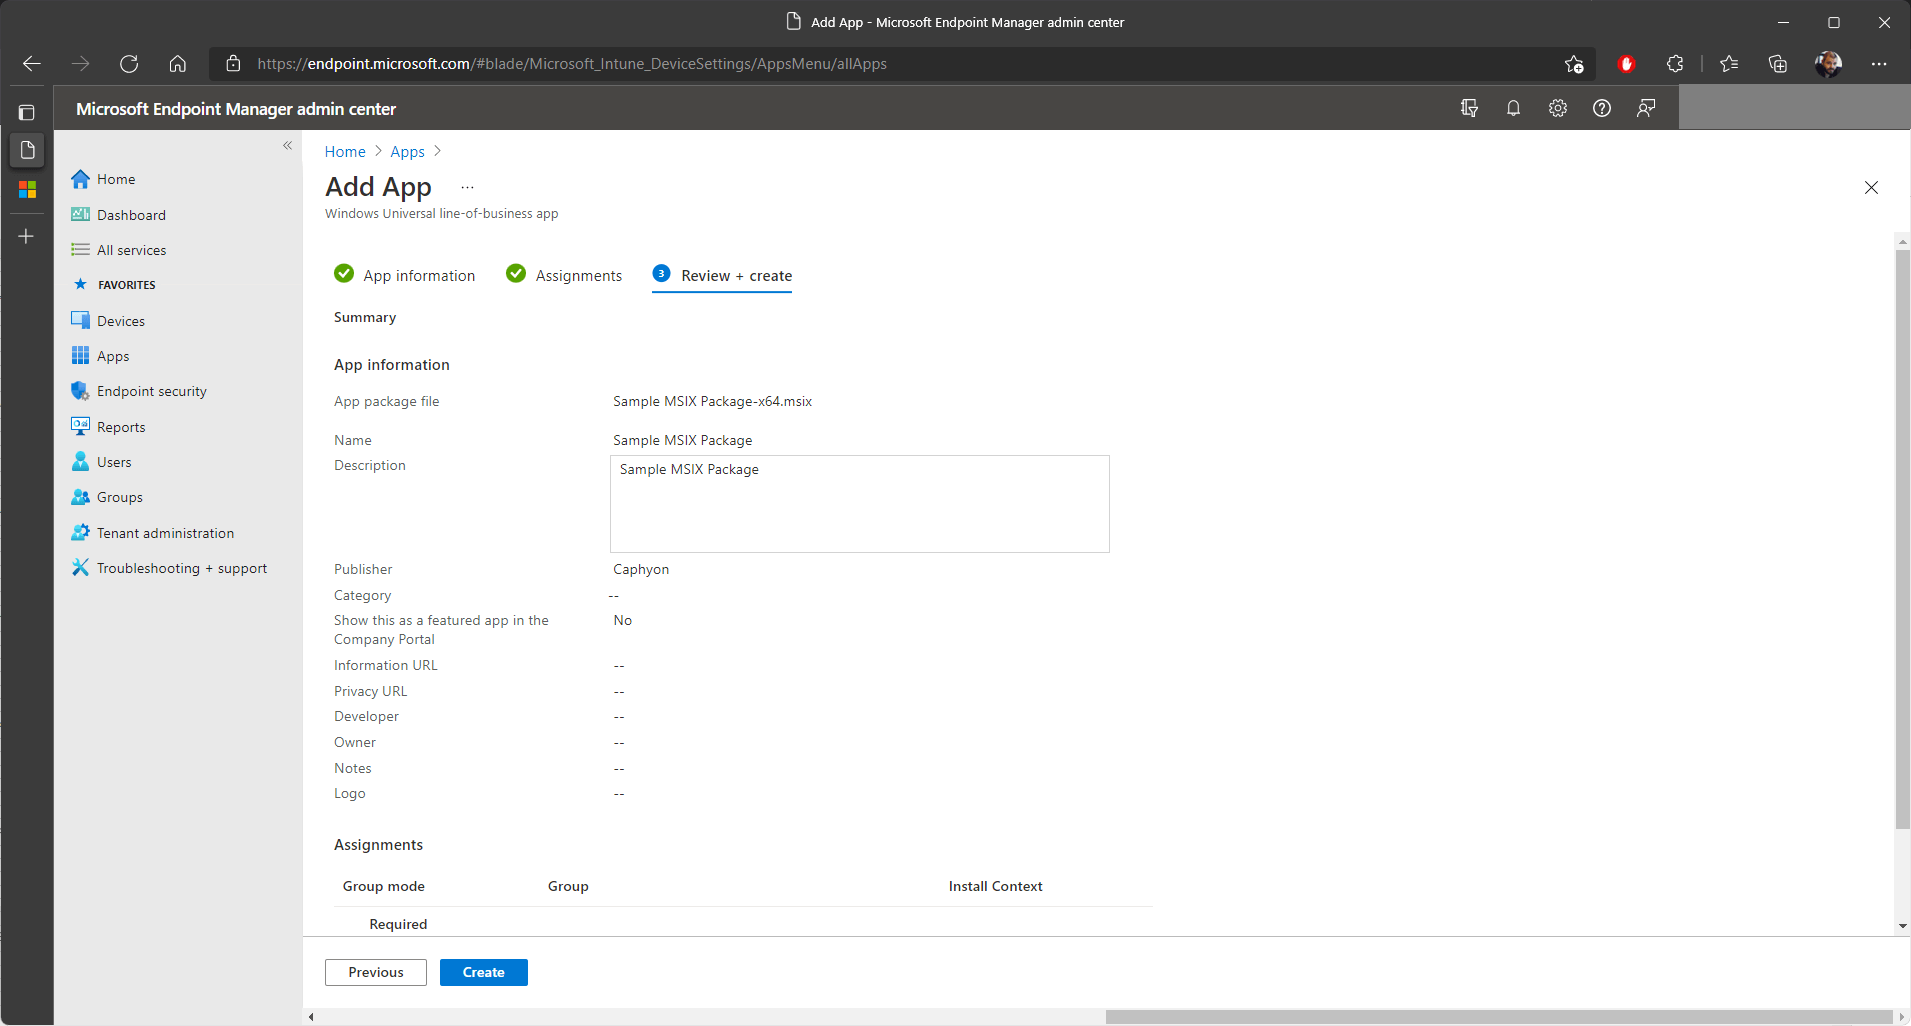Click the Description text box
Image resolution: width=1911 pixels, height=1026 pixels.
pyautogui.click(x=860, y=504)
